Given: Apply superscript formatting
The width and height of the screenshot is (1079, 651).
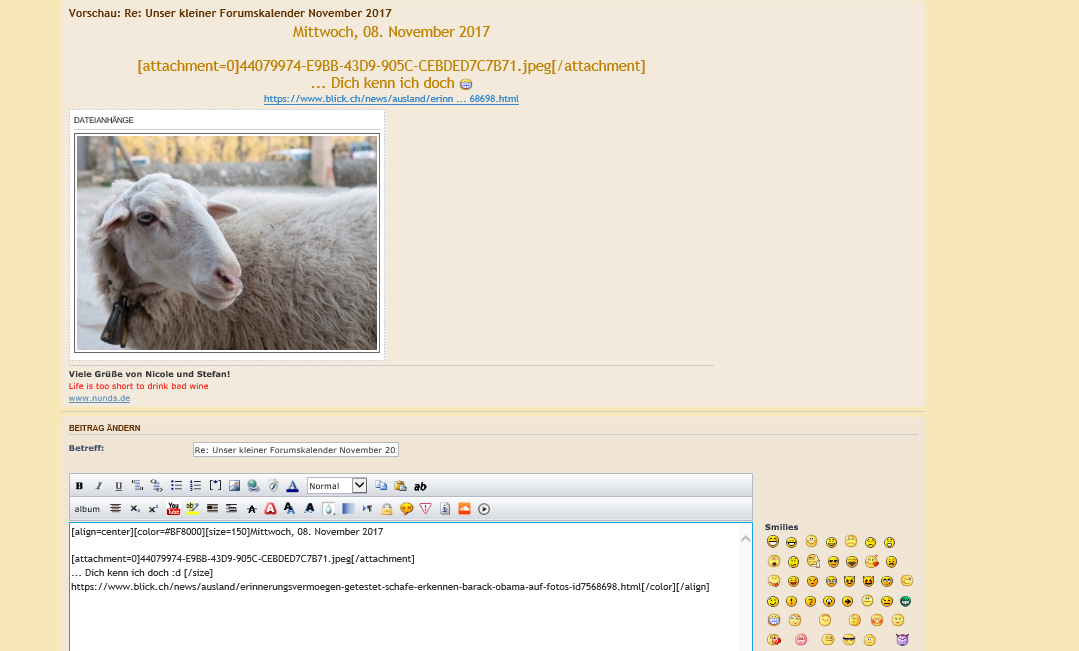Looking at the screenshot, I should 153,509.
